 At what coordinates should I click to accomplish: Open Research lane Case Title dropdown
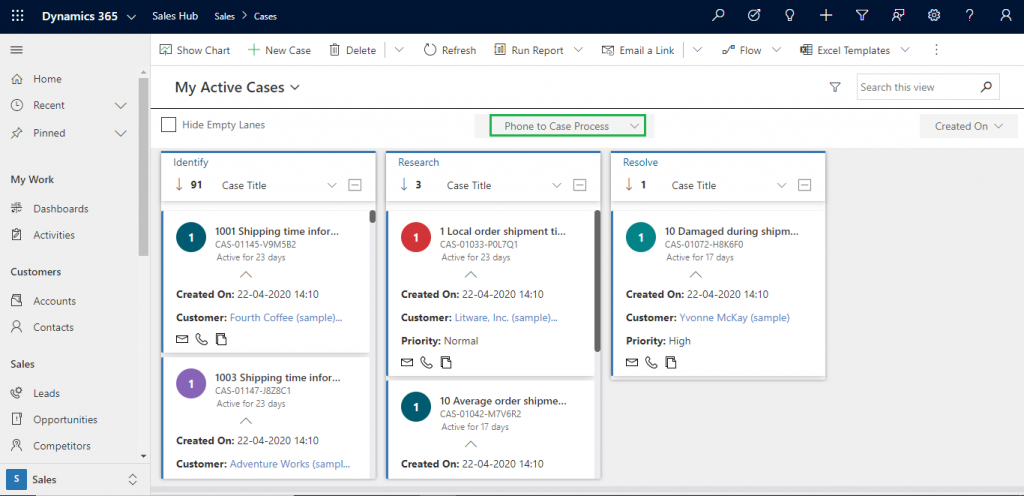point(557,185)
